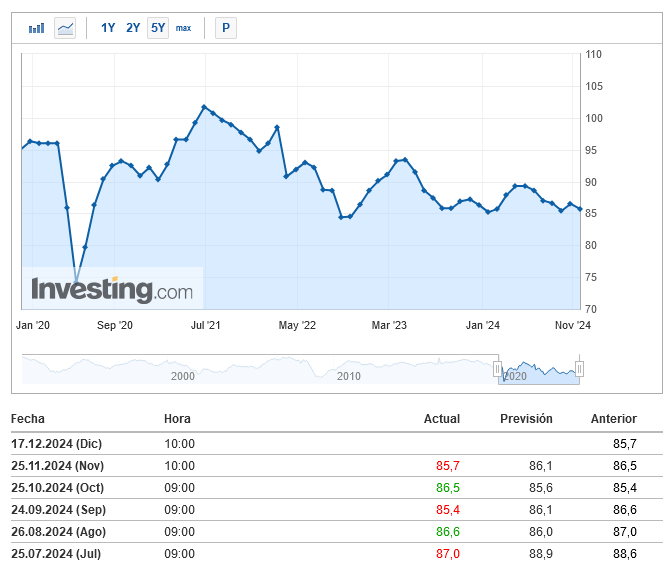Screen dimensions: 670x570
Task: Select the 5Y time range
Action: [x=158, y=28]
